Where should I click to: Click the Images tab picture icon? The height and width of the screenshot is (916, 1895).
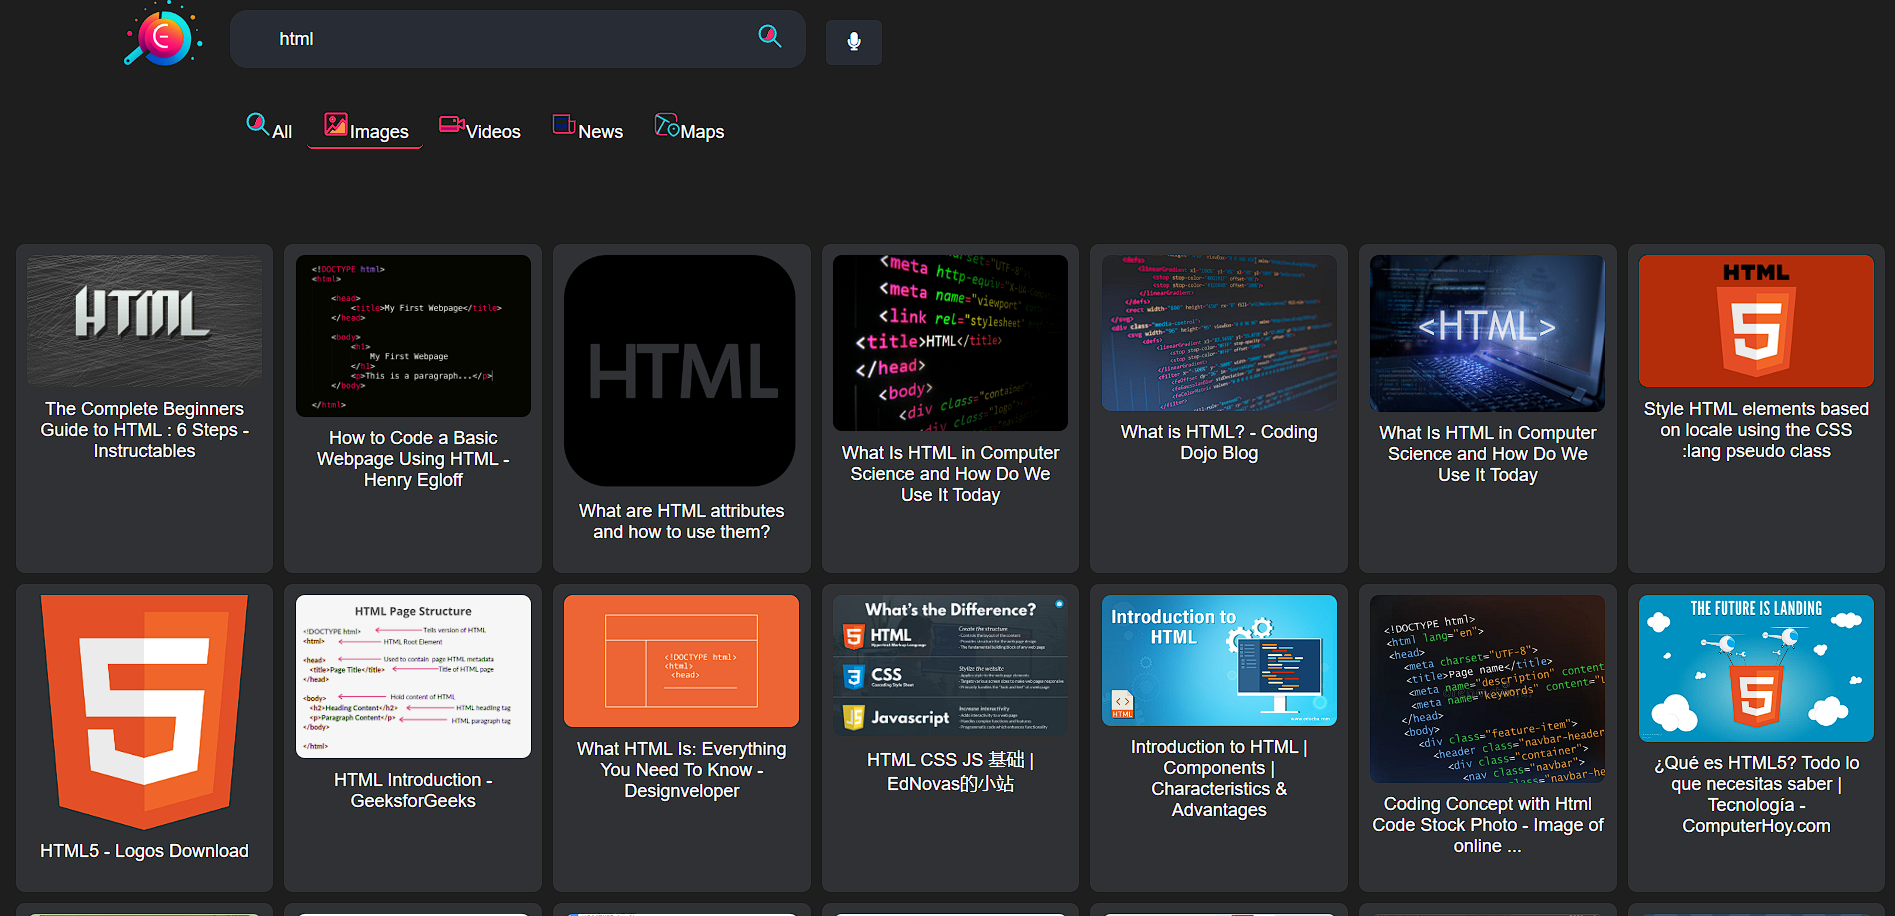point(336,124)
